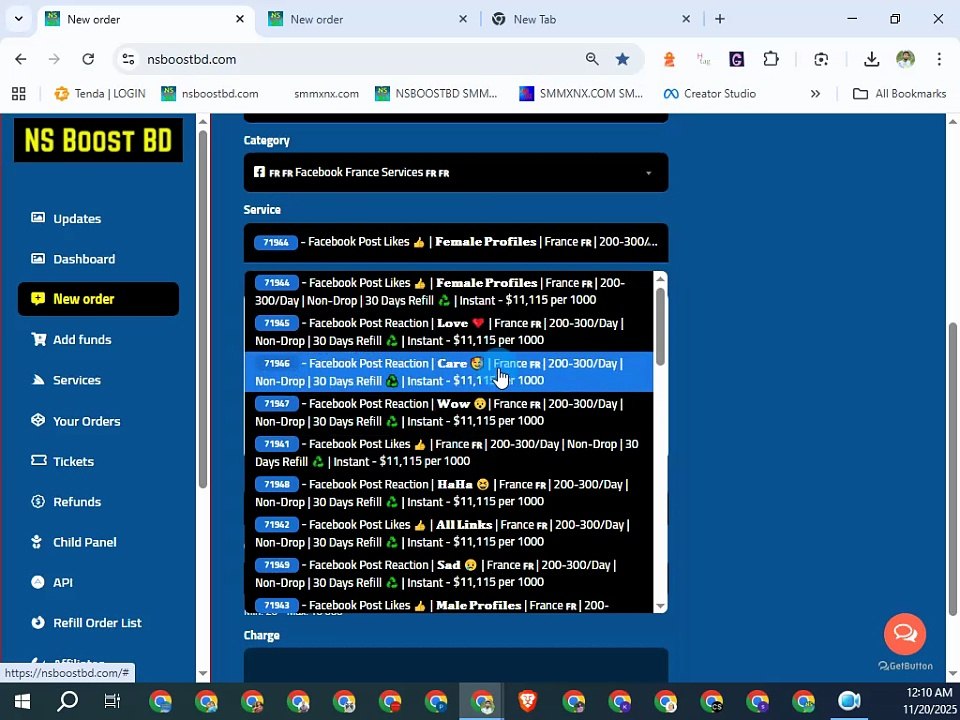This screenshot has width=960, height=720.
Task: Open the zoom magnifier in address bar
Action: [x=592, y=59]
